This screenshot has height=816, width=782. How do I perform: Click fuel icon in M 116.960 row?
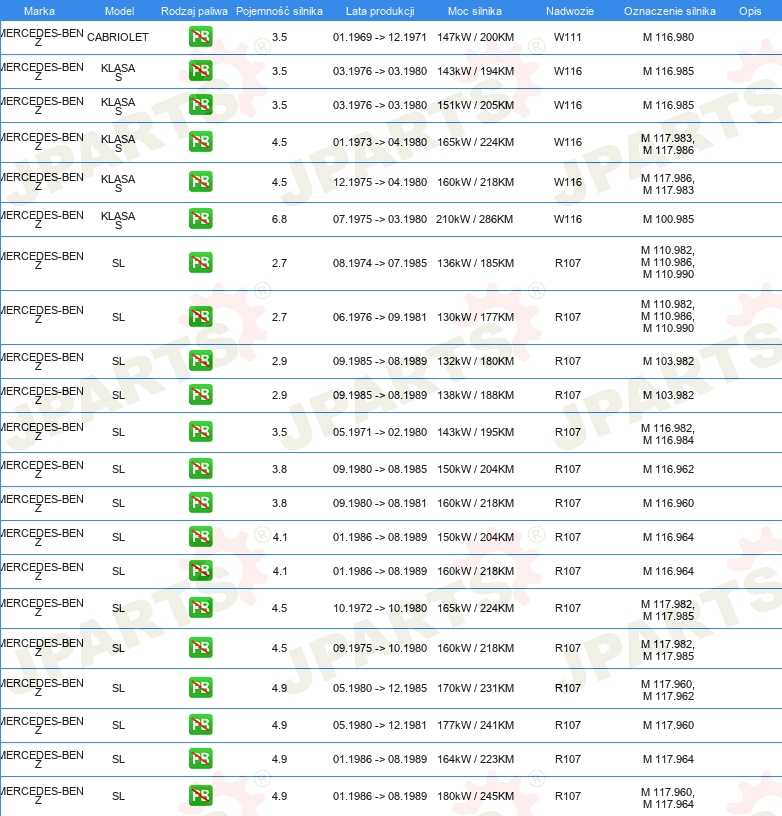(200, 503)
